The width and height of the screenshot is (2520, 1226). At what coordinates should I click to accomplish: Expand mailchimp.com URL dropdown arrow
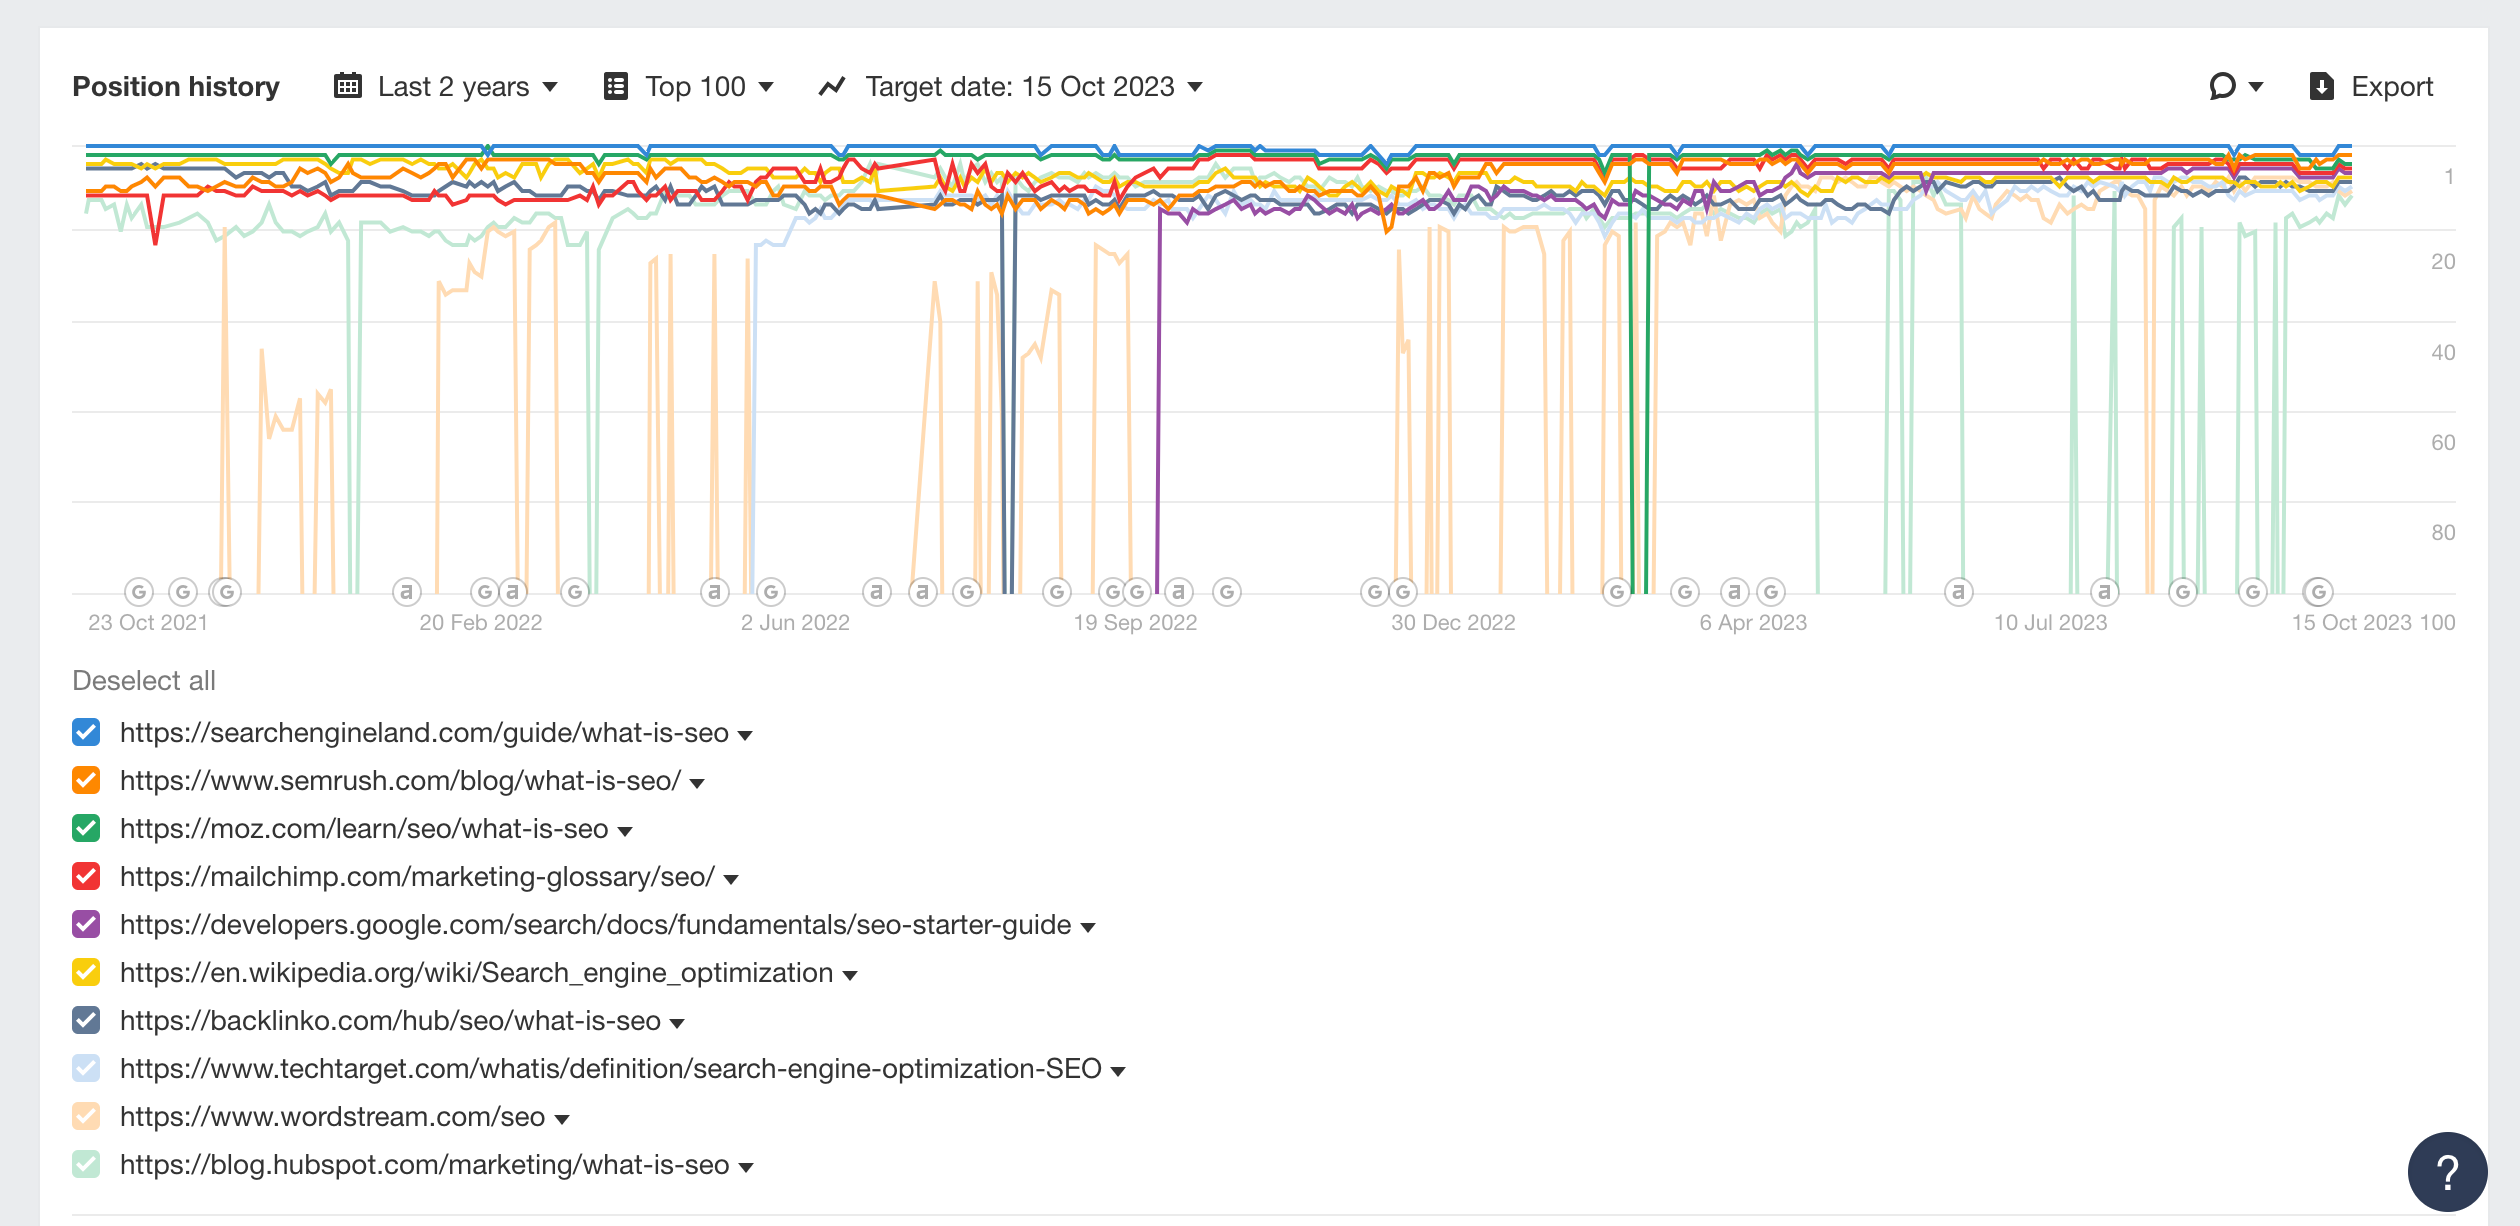pos(731,879)
